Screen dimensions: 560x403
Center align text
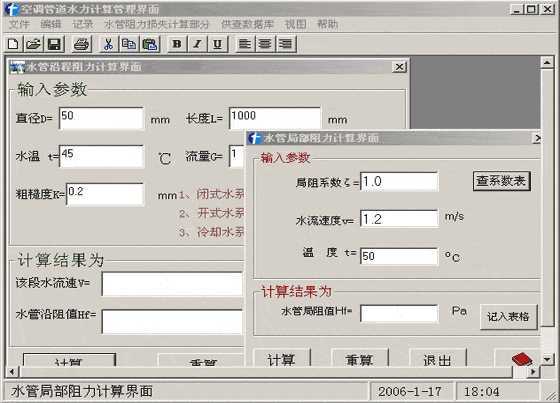[265, 44]
